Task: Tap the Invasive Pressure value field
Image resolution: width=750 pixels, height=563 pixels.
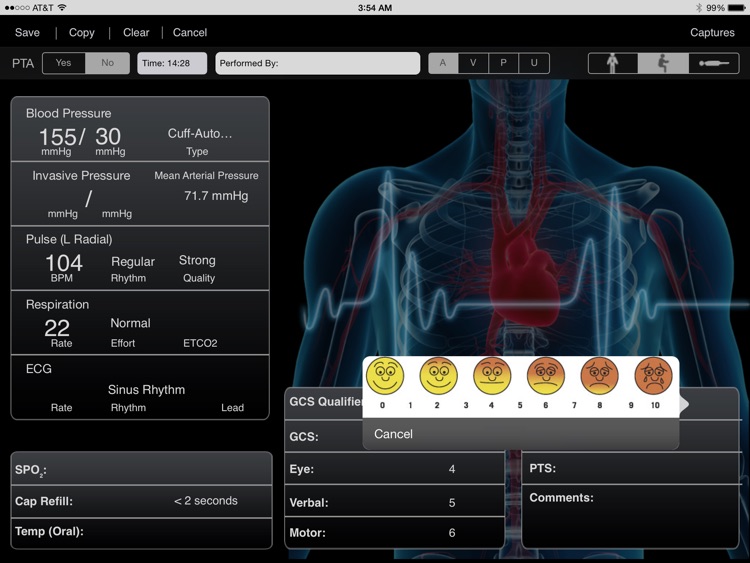Action: 89,199
